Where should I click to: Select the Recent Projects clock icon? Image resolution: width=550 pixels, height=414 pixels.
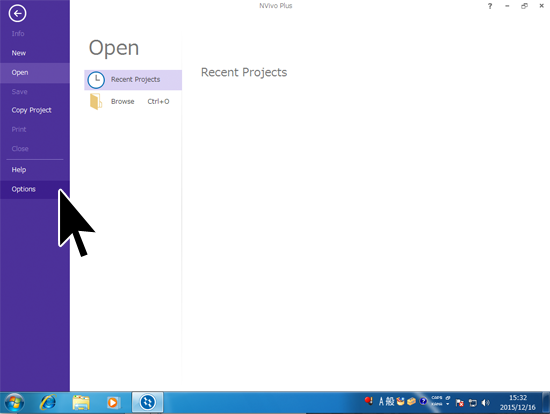point(96,80)
